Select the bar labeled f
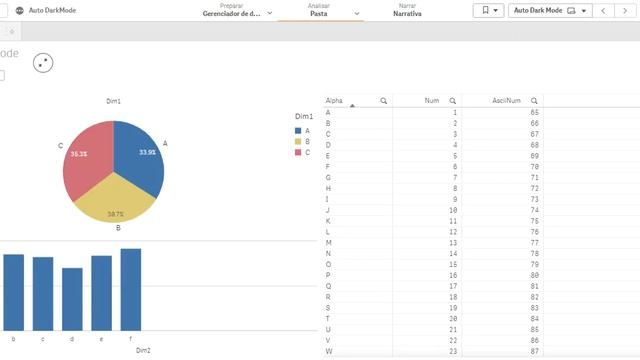 coord(131,289)
